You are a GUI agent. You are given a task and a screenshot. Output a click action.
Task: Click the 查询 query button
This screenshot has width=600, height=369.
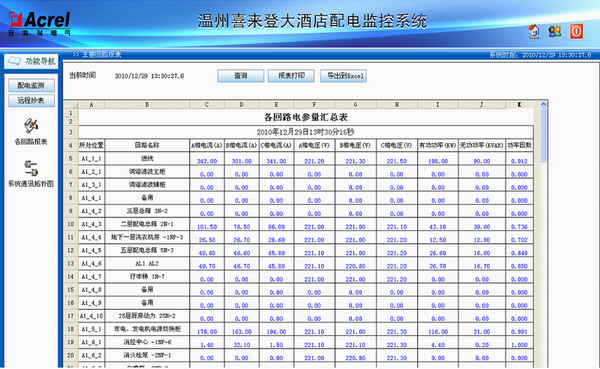241,76
